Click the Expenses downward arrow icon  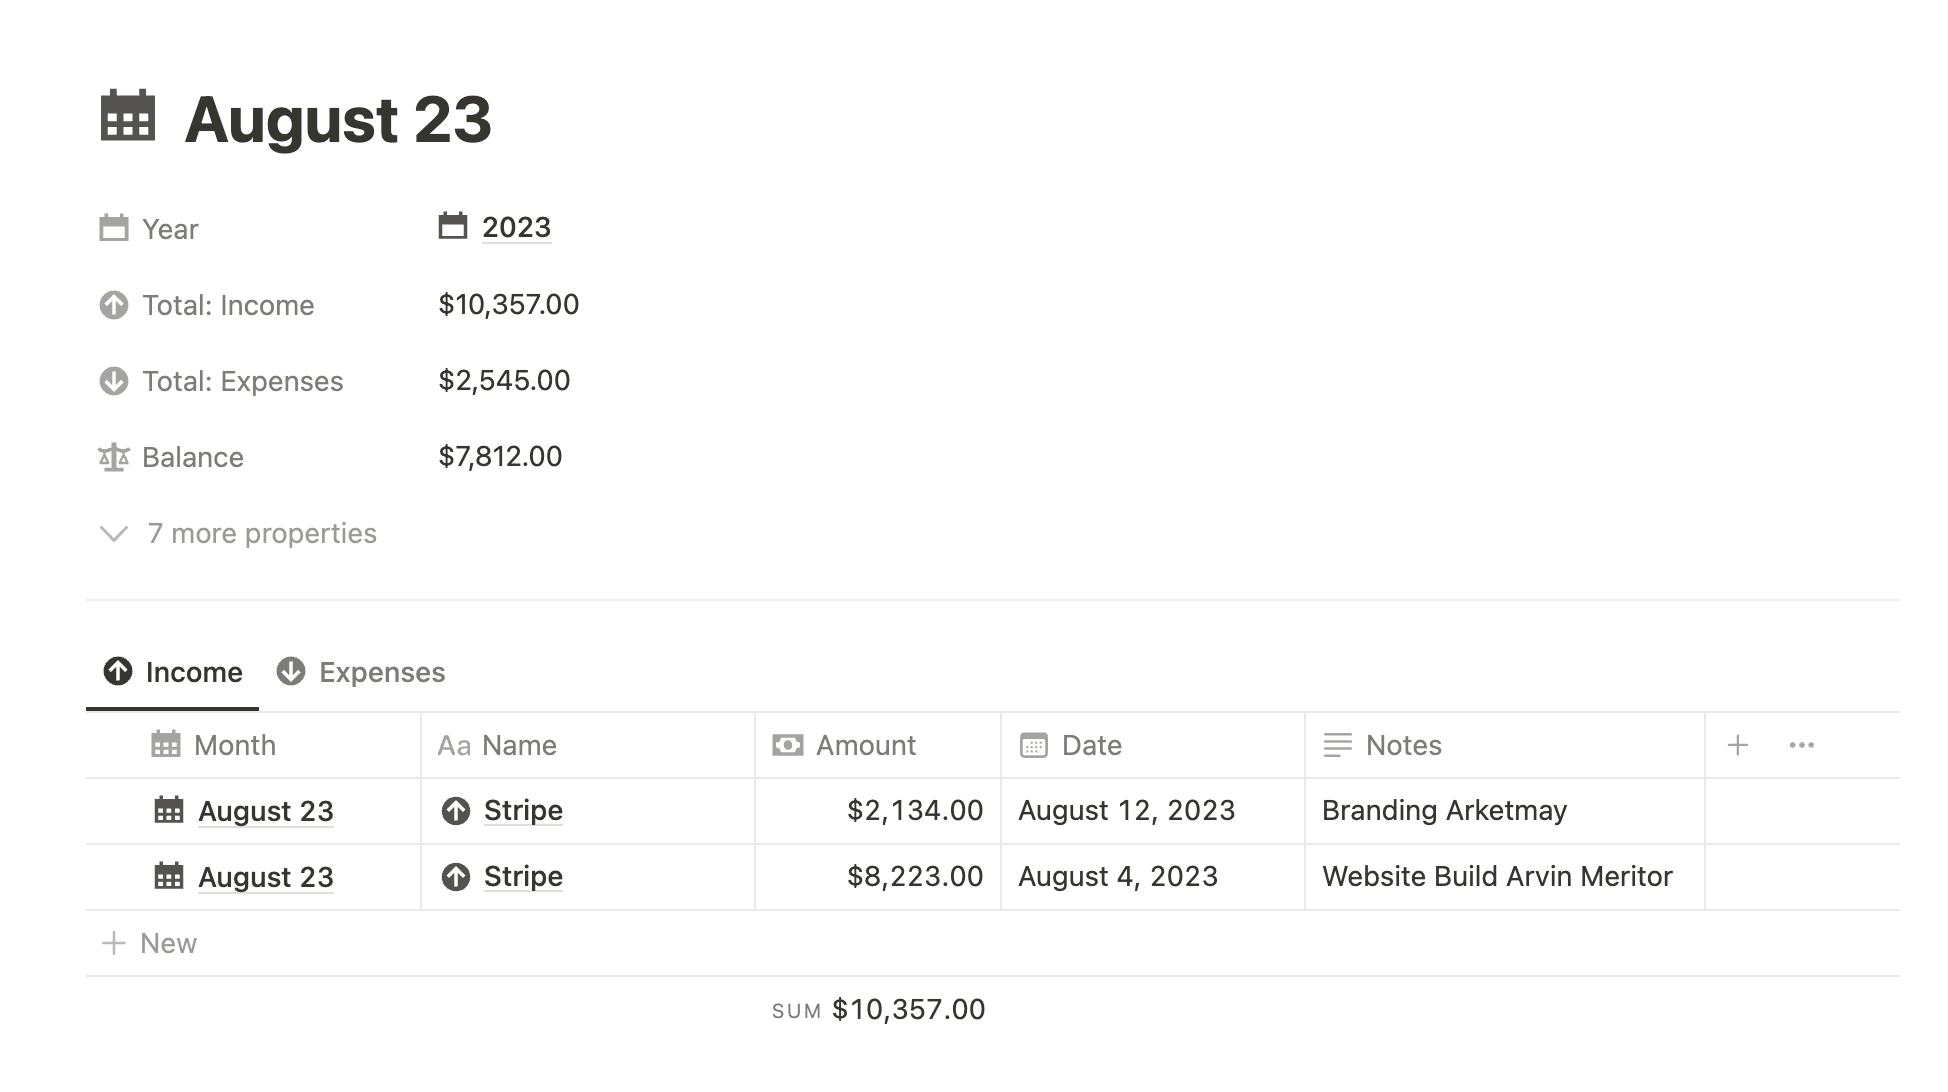pyautogui.click(x=290, y=672)
